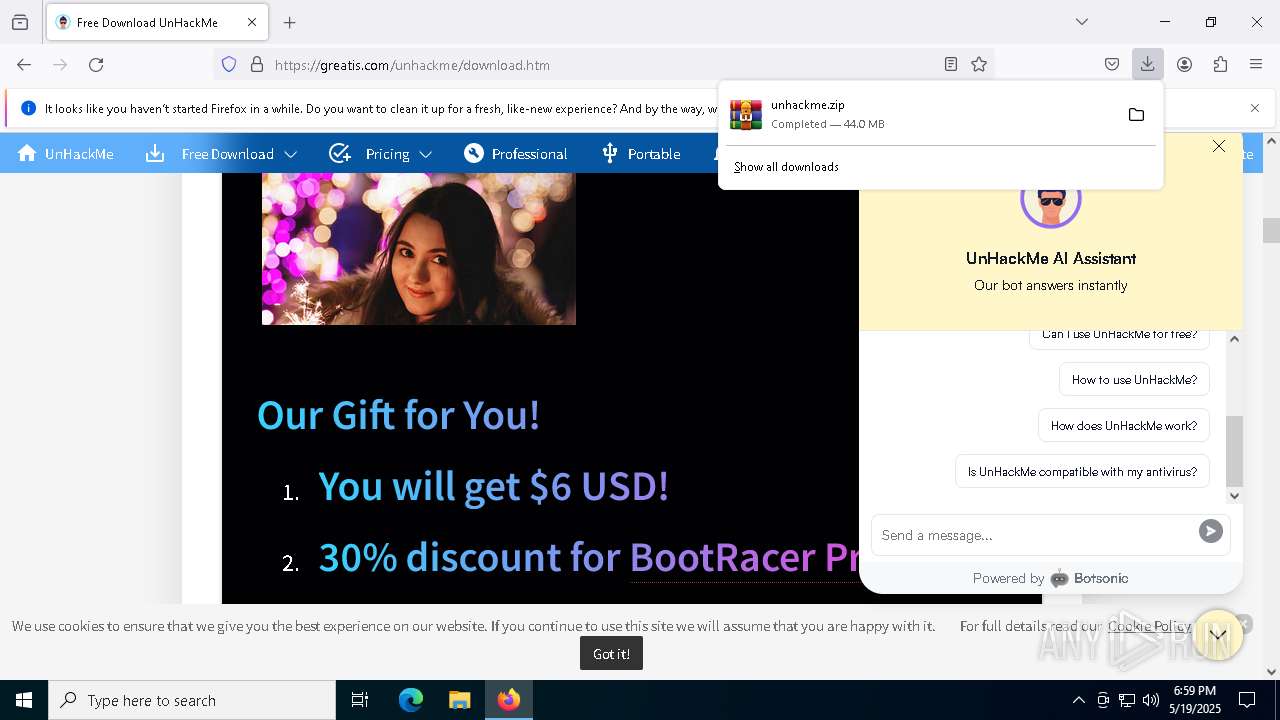
Task: Close the Free Download UnHackMe tab
Action: pyautogui.click(x=252, y=22)
